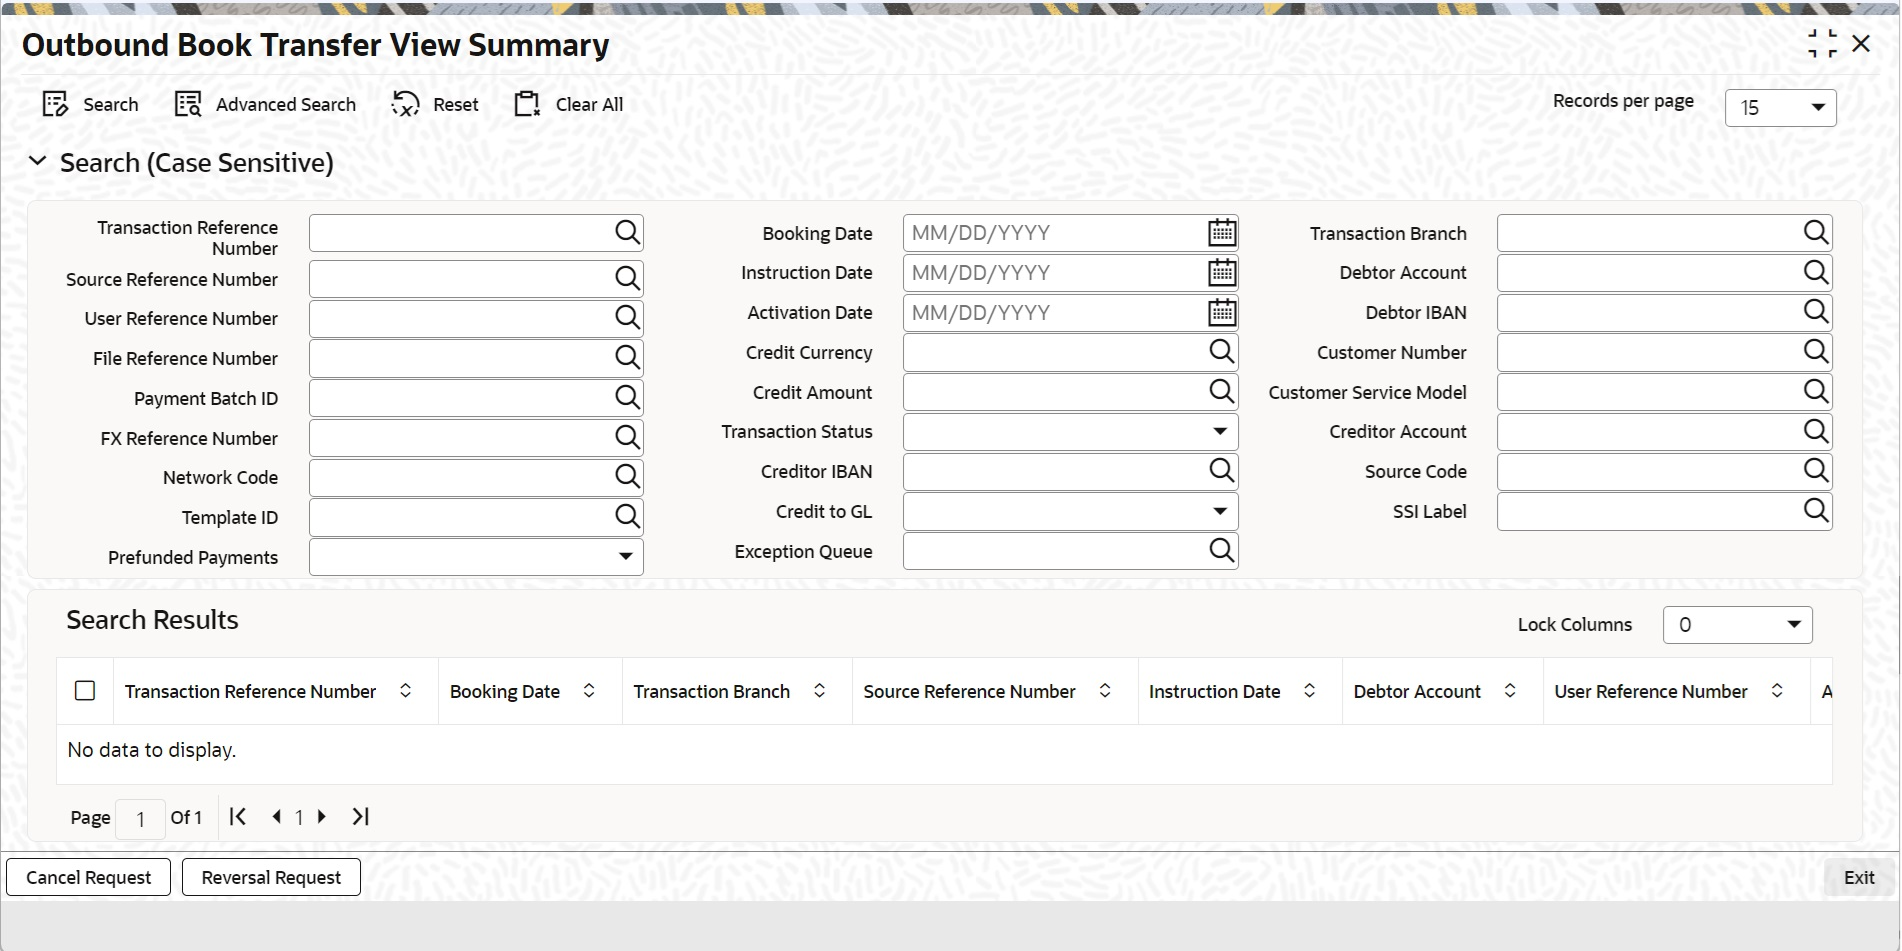Screen dimensions: 1902x951
Task: Open lookup for Transaction Reference Number field
Action: [627, 233]
